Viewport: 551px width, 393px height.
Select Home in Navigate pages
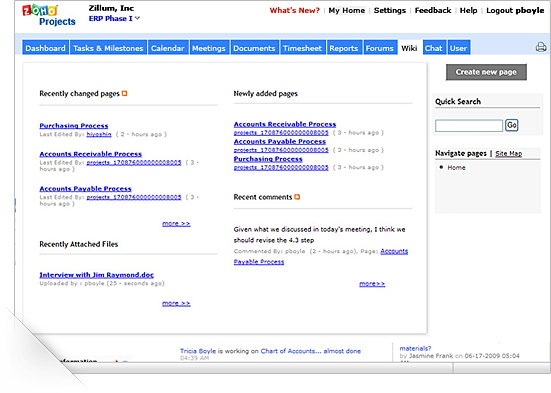pos(456,168)
